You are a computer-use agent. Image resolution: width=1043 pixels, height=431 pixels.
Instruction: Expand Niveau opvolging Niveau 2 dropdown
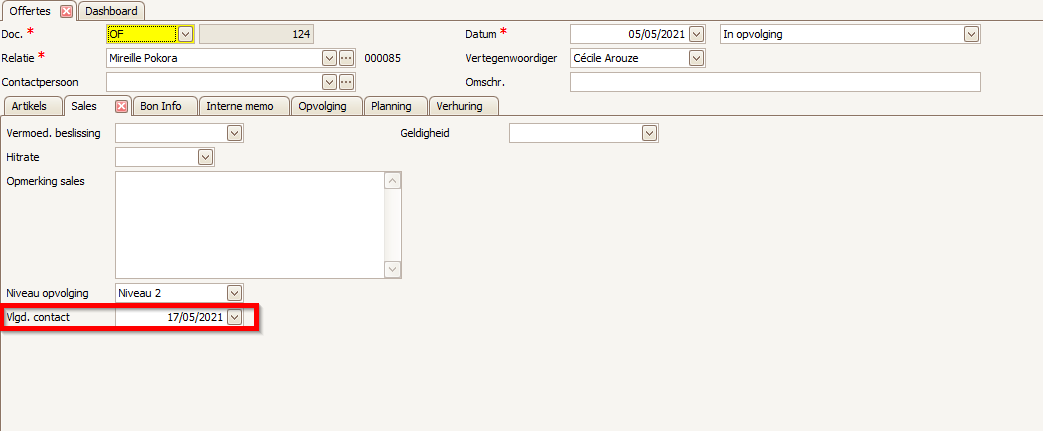(234, 293)
